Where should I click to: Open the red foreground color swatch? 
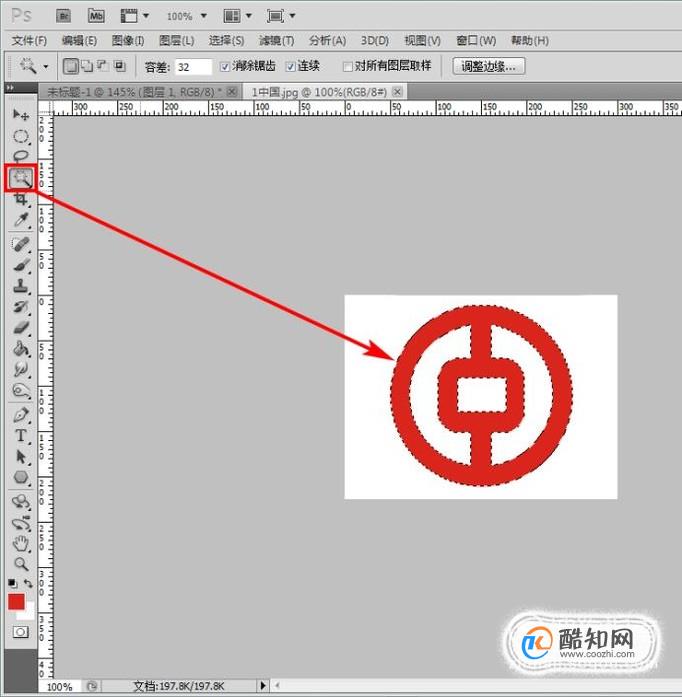point(16,601)
